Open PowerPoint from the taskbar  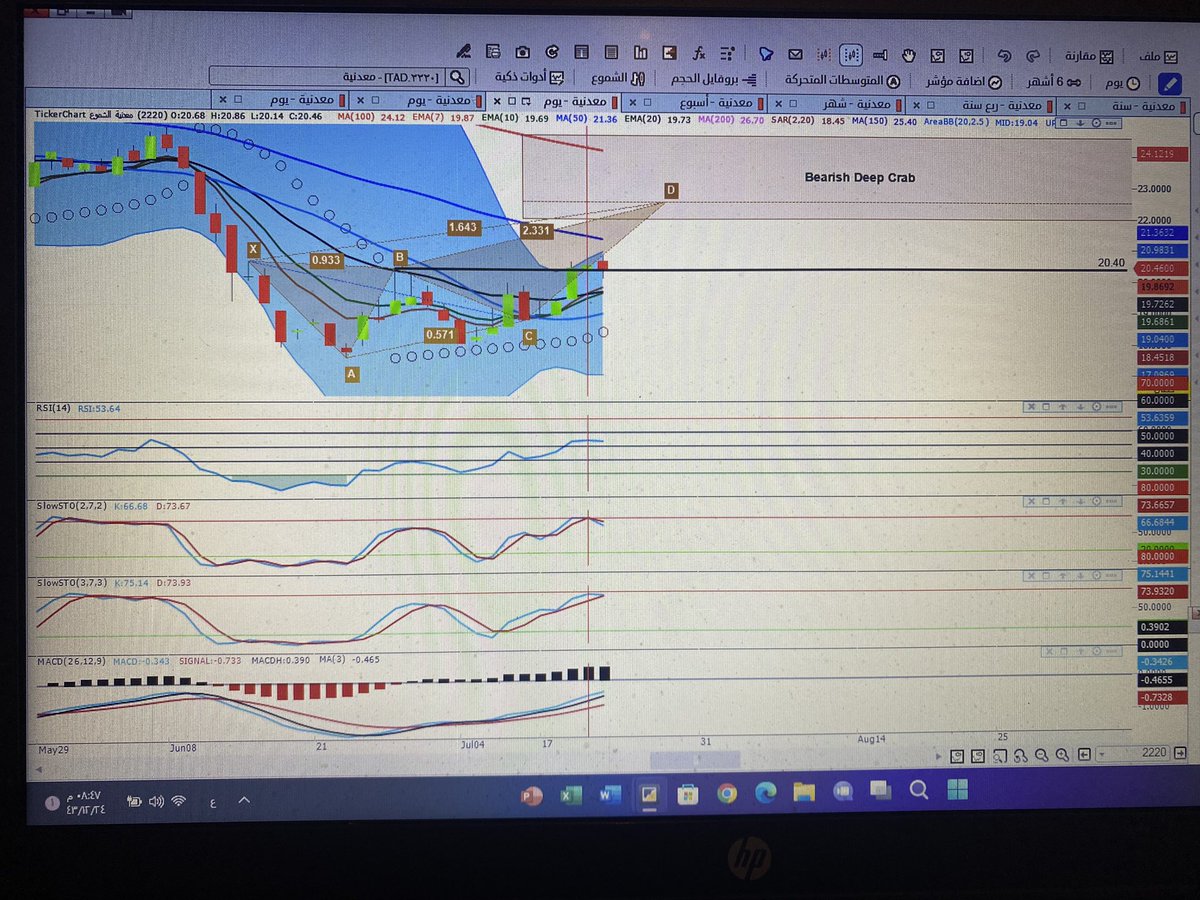531,796
